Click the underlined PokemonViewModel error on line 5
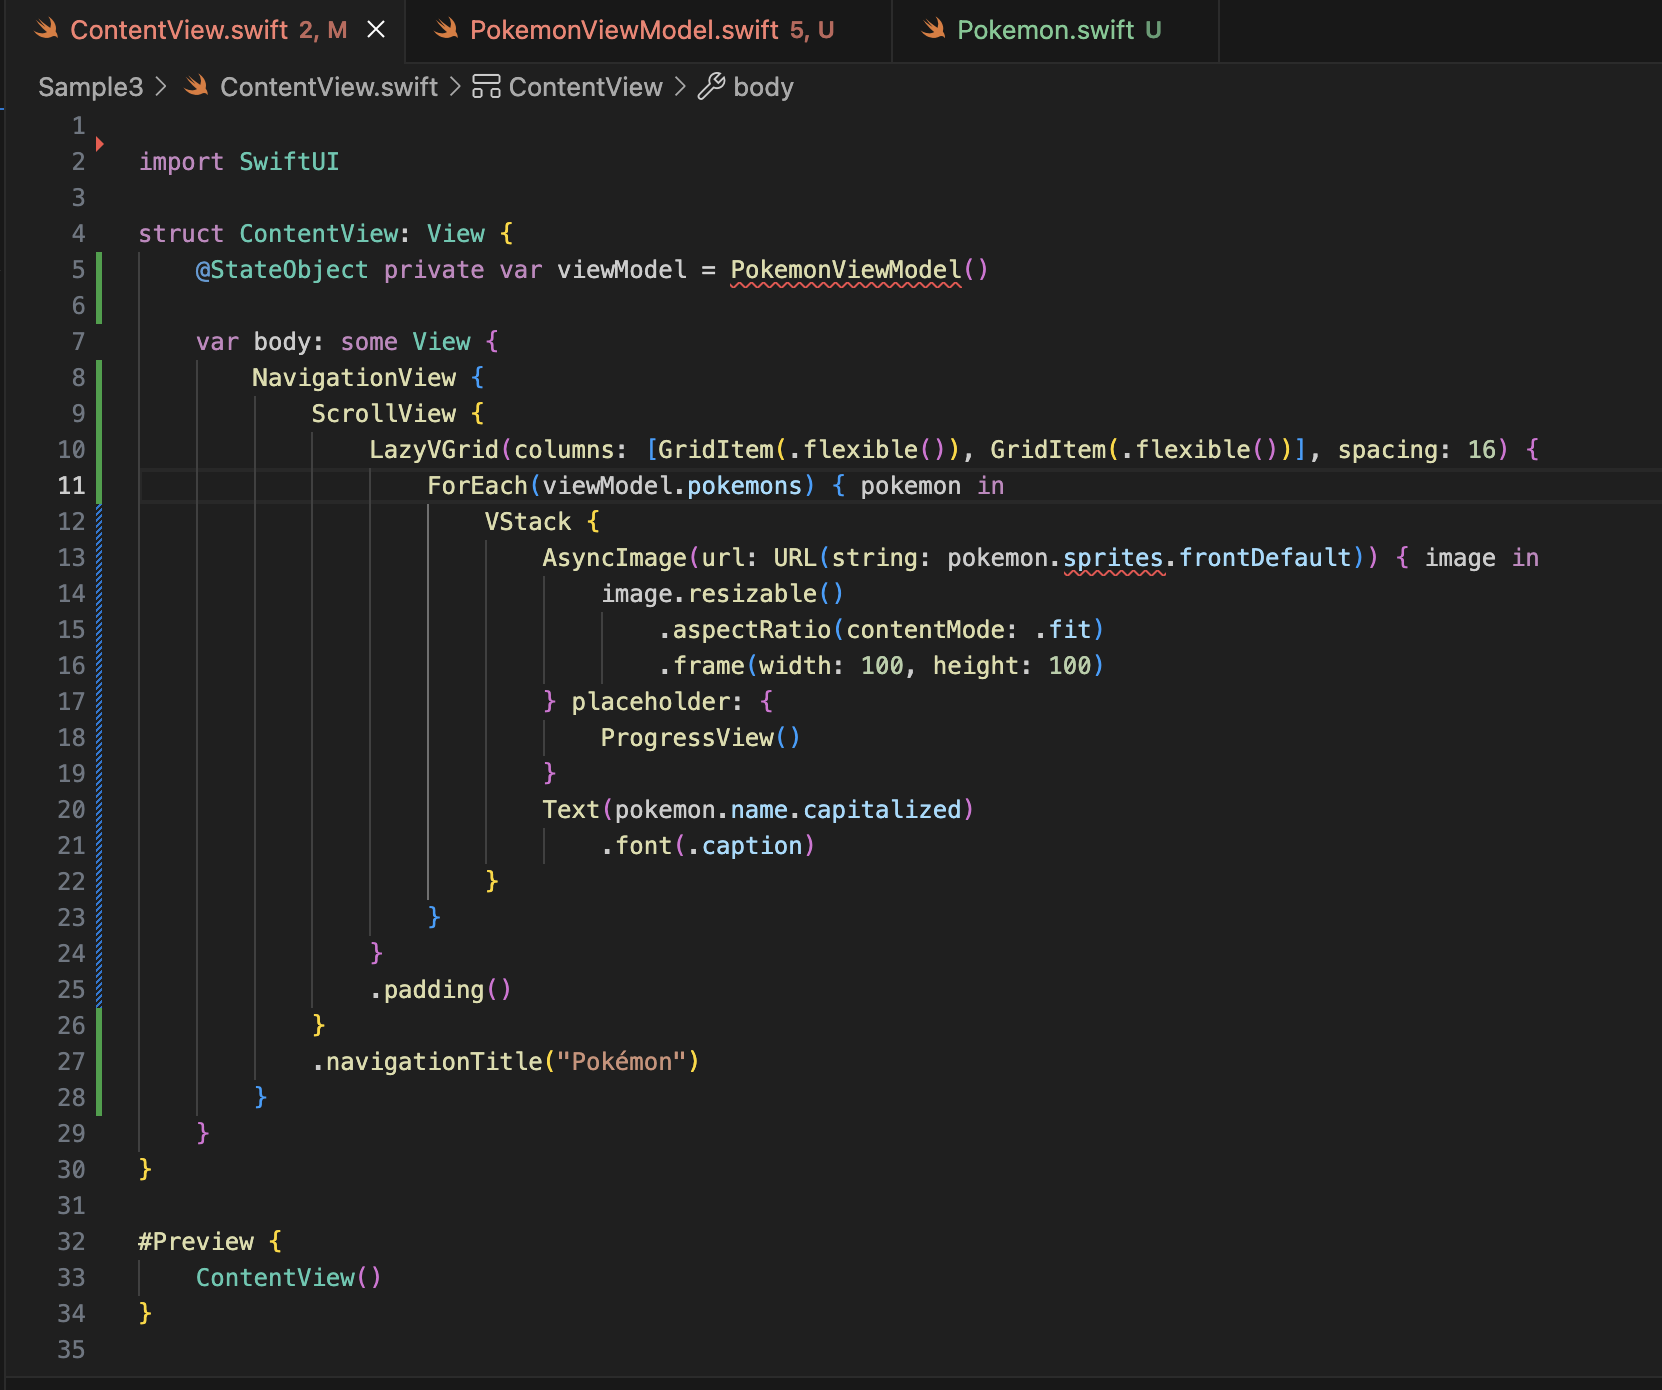1662x1390 pixels. 846,270
